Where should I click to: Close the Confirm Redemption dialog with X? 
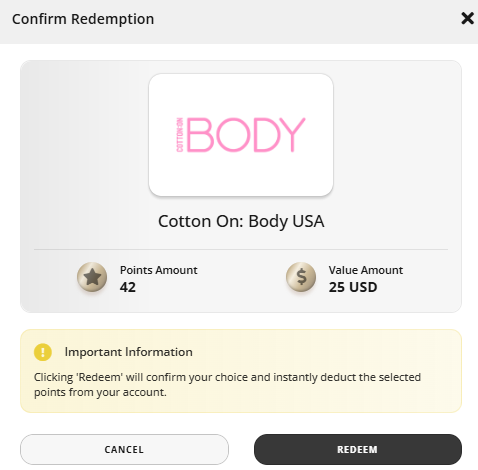pos(467,18)
